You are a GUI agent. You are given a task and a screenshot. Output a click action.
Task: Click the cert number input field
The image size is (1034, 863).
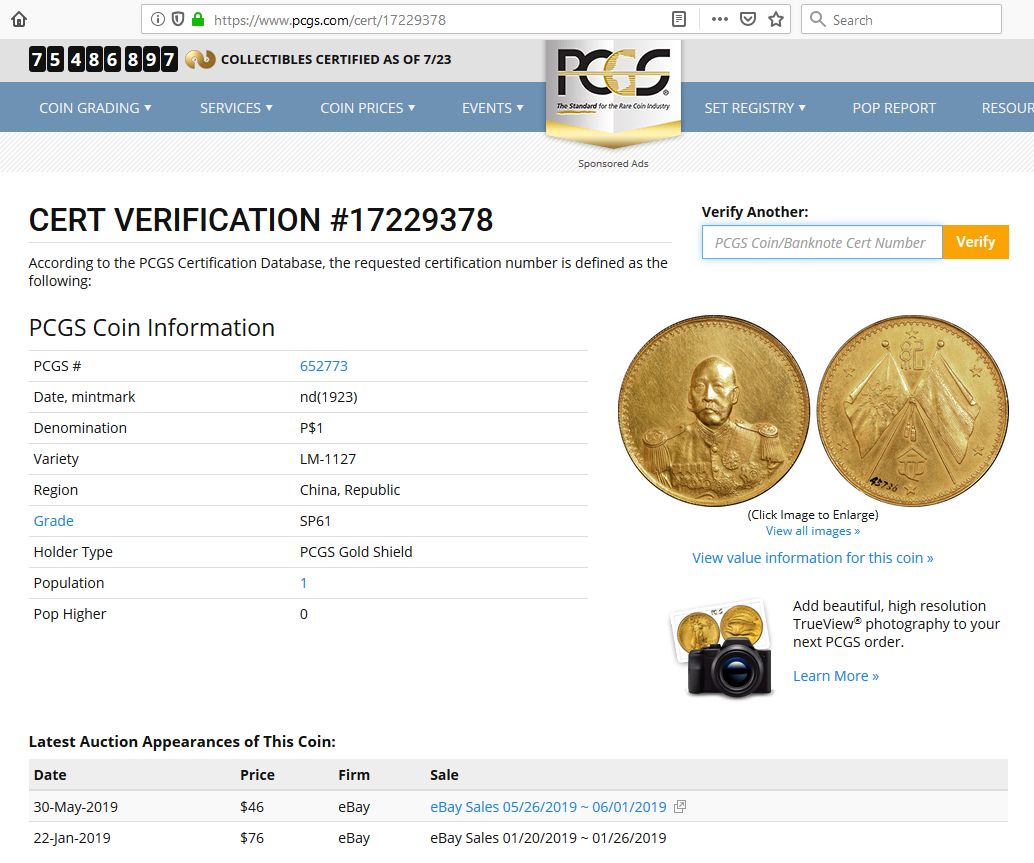click(821, 242)
